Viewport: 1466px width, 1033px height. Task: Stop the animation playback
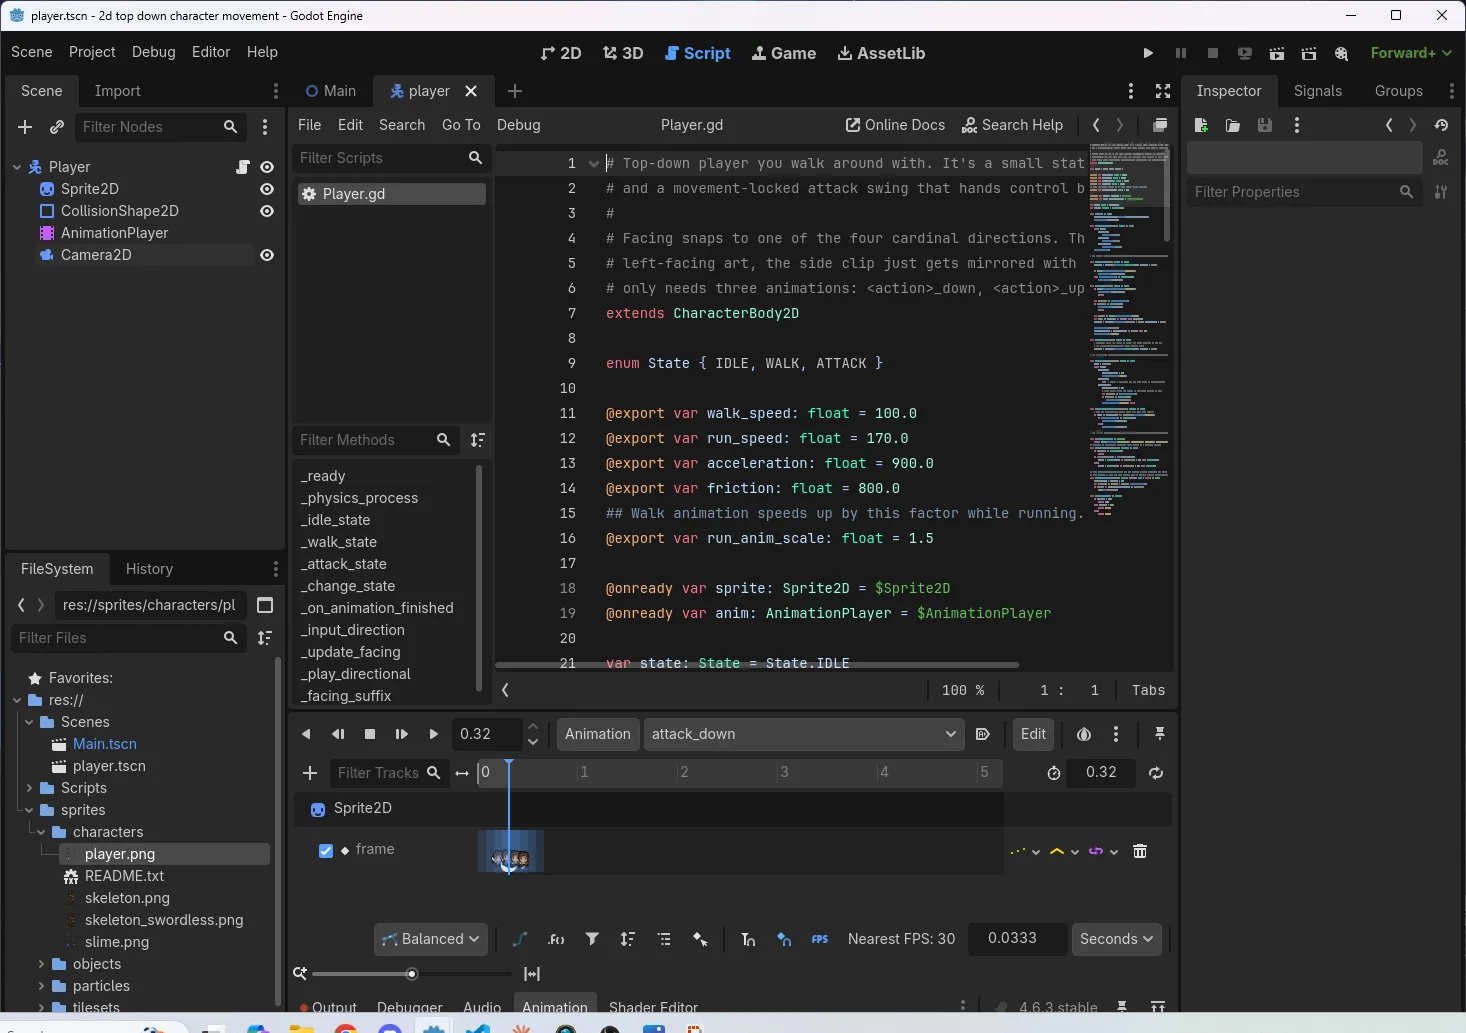click(x=370, y=734)
